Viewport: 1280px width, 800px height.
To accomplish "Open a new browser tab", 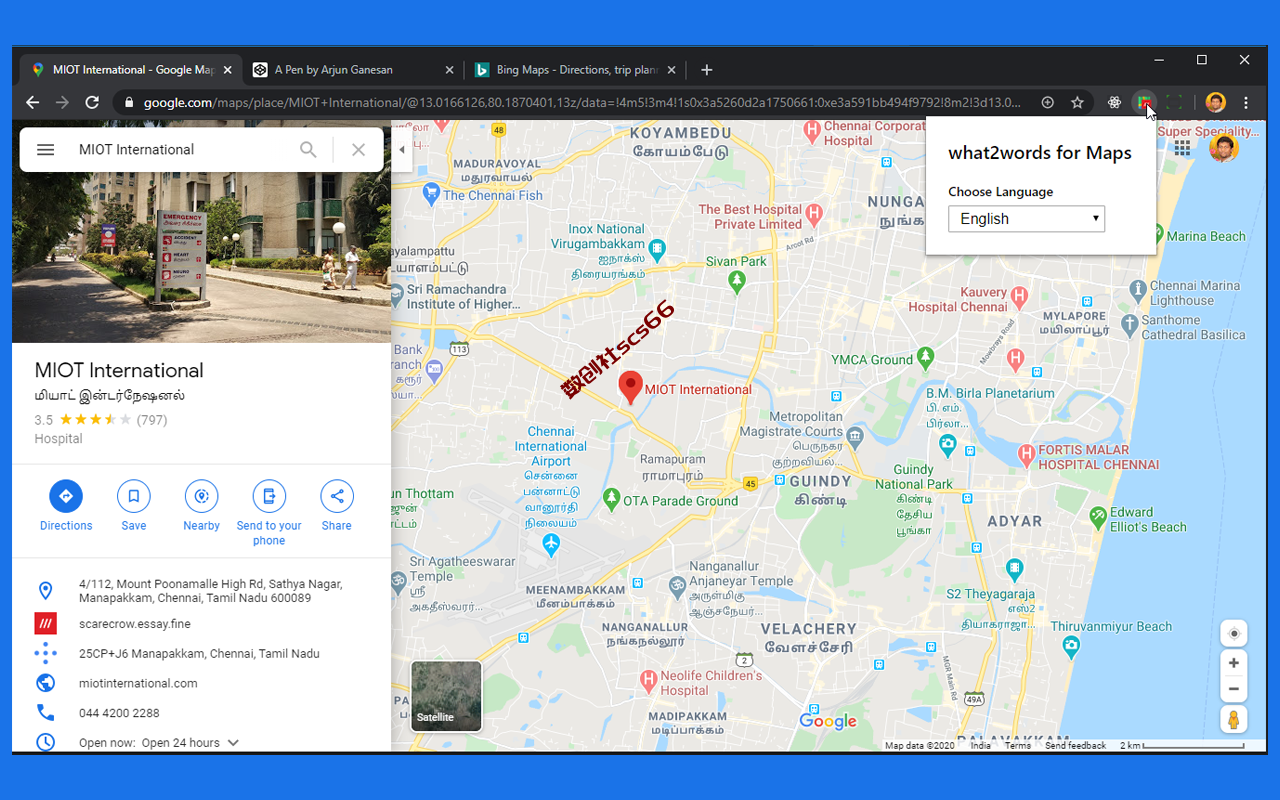I will (707, 70).
